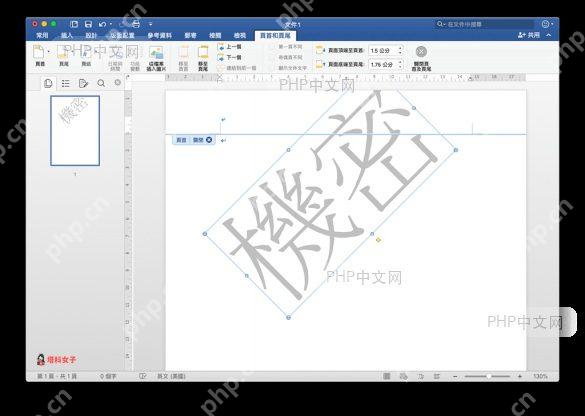Toggle the 顯示文件文字 checkbox
Viewport: 585px width, 416px height.
tap(292, 68)
